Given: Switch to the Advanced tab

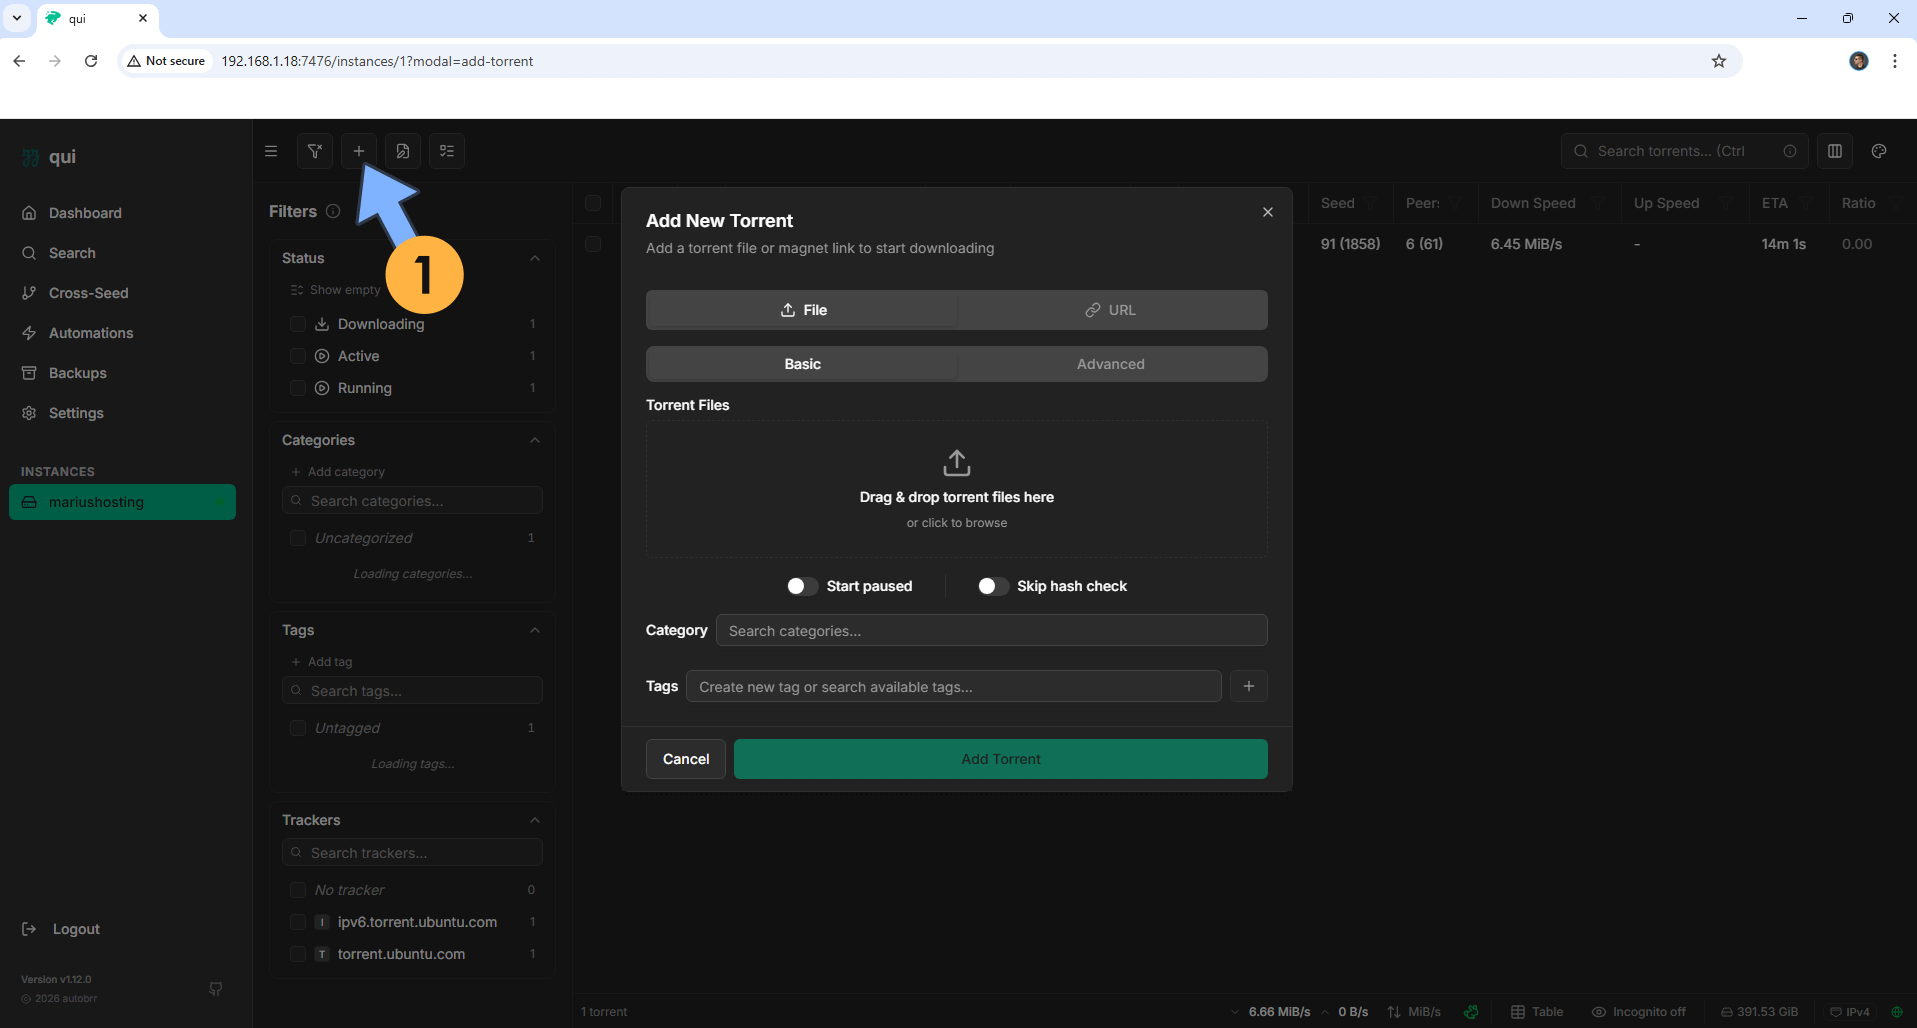Looking at the screenshot, I should pyautogui.click(x=1111, y=364).
